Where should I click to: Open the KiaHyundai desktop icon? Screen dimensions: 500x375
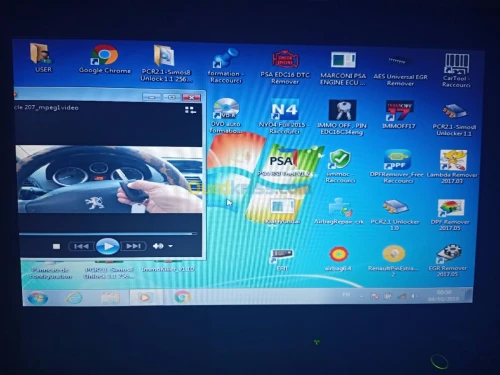[282, 207]
